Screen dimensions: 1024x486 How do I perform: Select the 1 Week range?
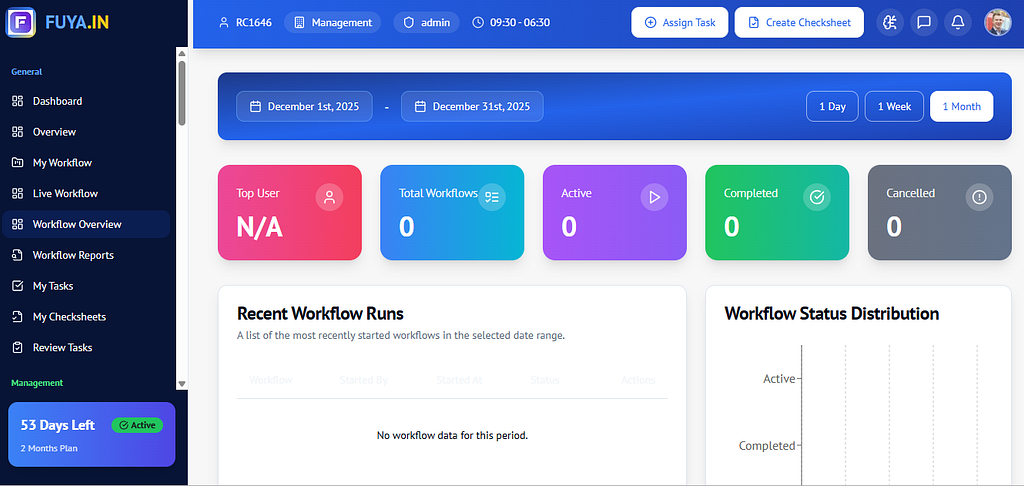(894, 106)
